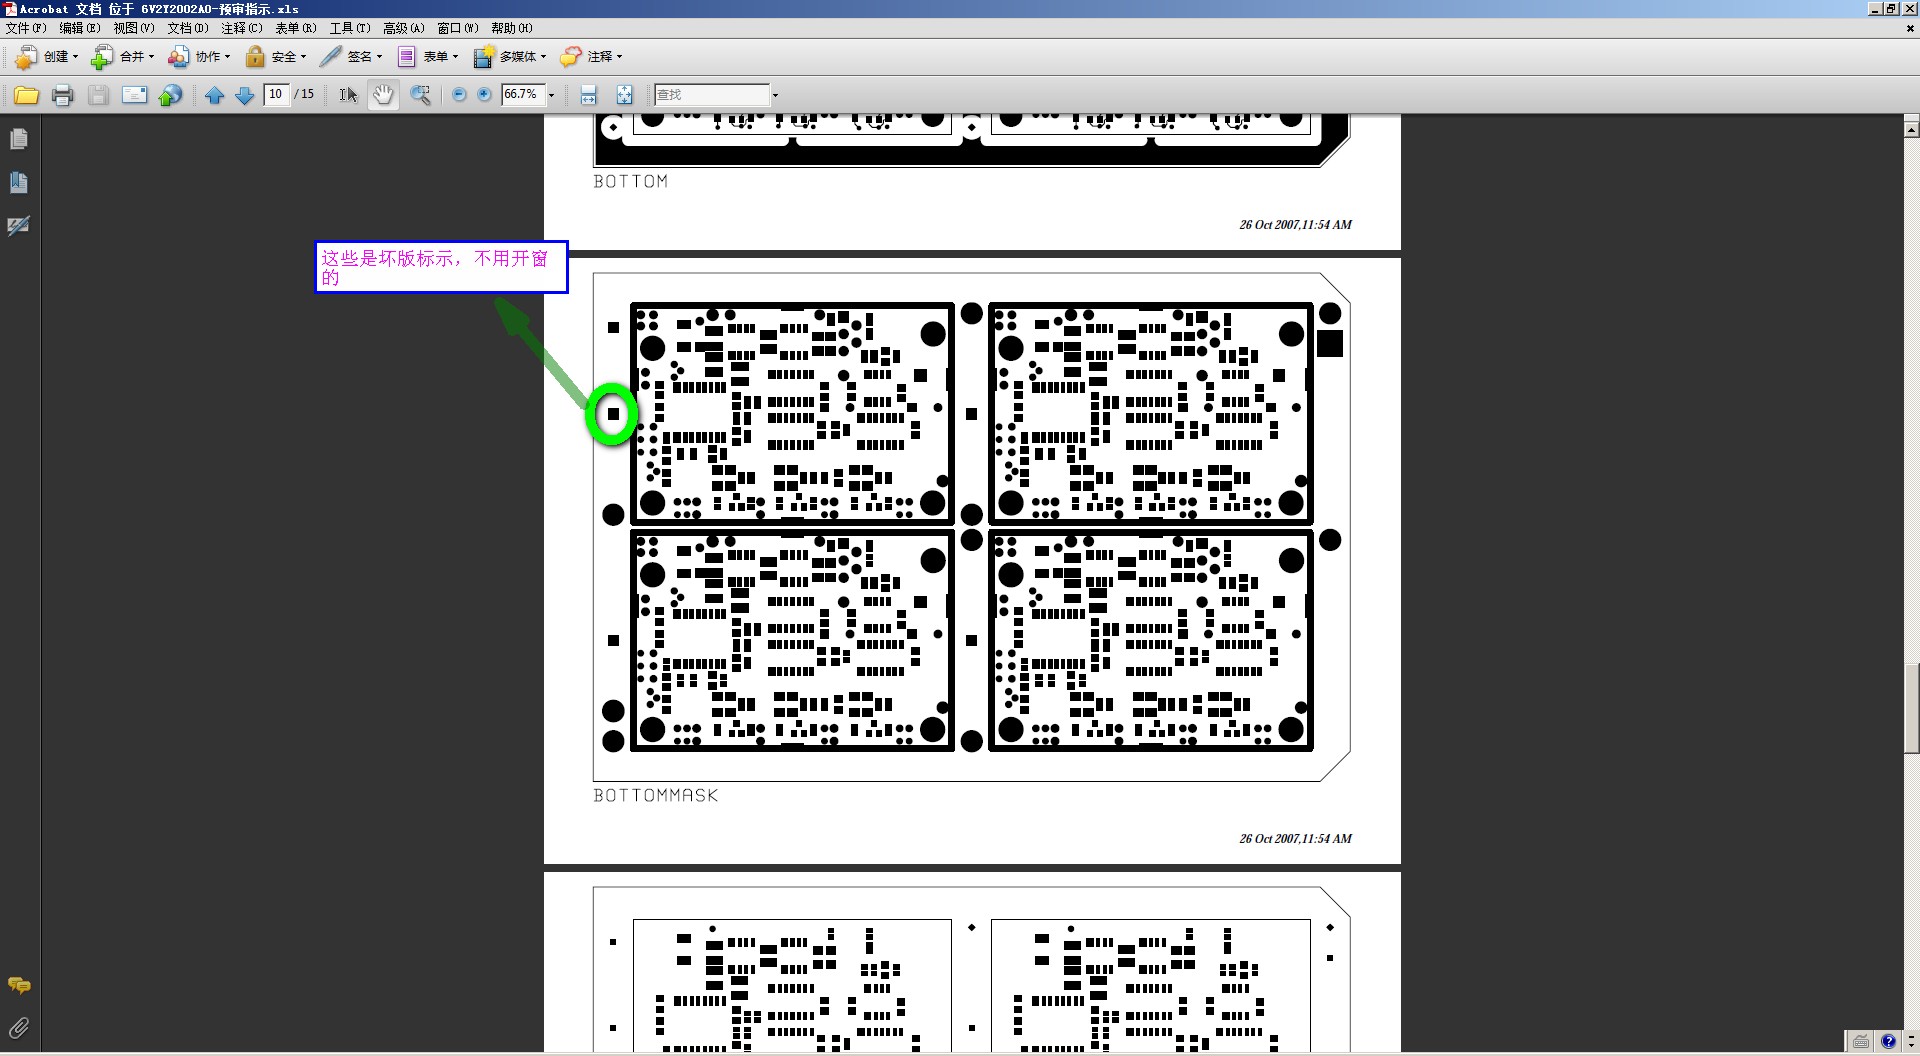This screenshot has width=1920, height=1056.
Task: Open the 文档(D) menu
Action: (188, 28)
